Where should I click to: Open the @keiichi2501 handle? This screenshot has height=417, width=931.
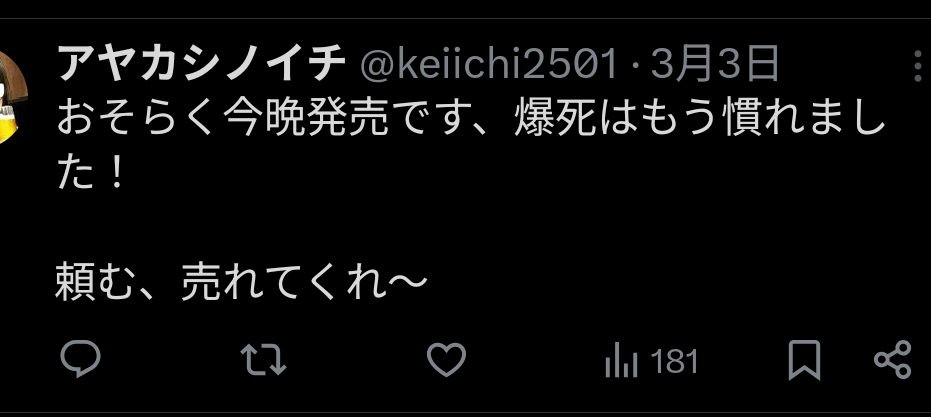pyautogui.click(x=489, y=64)
